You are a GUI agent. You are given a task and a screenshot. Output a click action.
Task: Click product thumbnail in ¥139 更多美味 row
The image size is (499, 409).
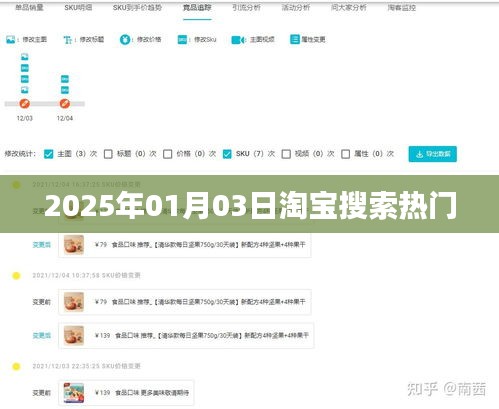(74, 393)
